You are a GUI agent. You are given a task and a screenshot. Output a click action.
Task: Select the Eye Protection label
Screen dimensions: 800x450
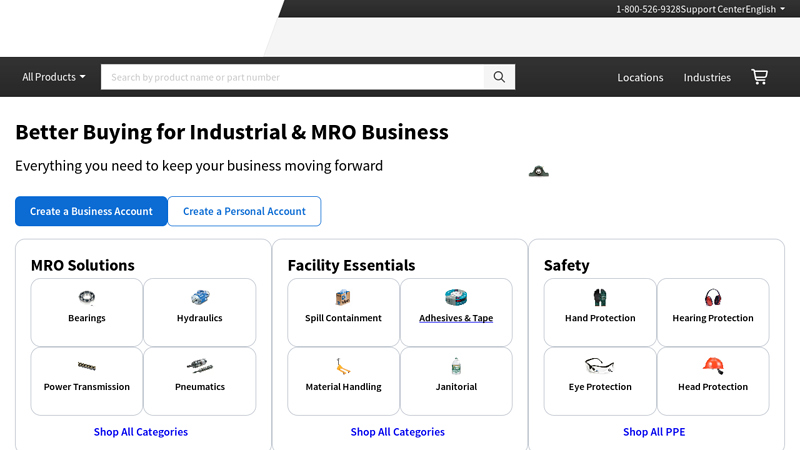[600, 387]
